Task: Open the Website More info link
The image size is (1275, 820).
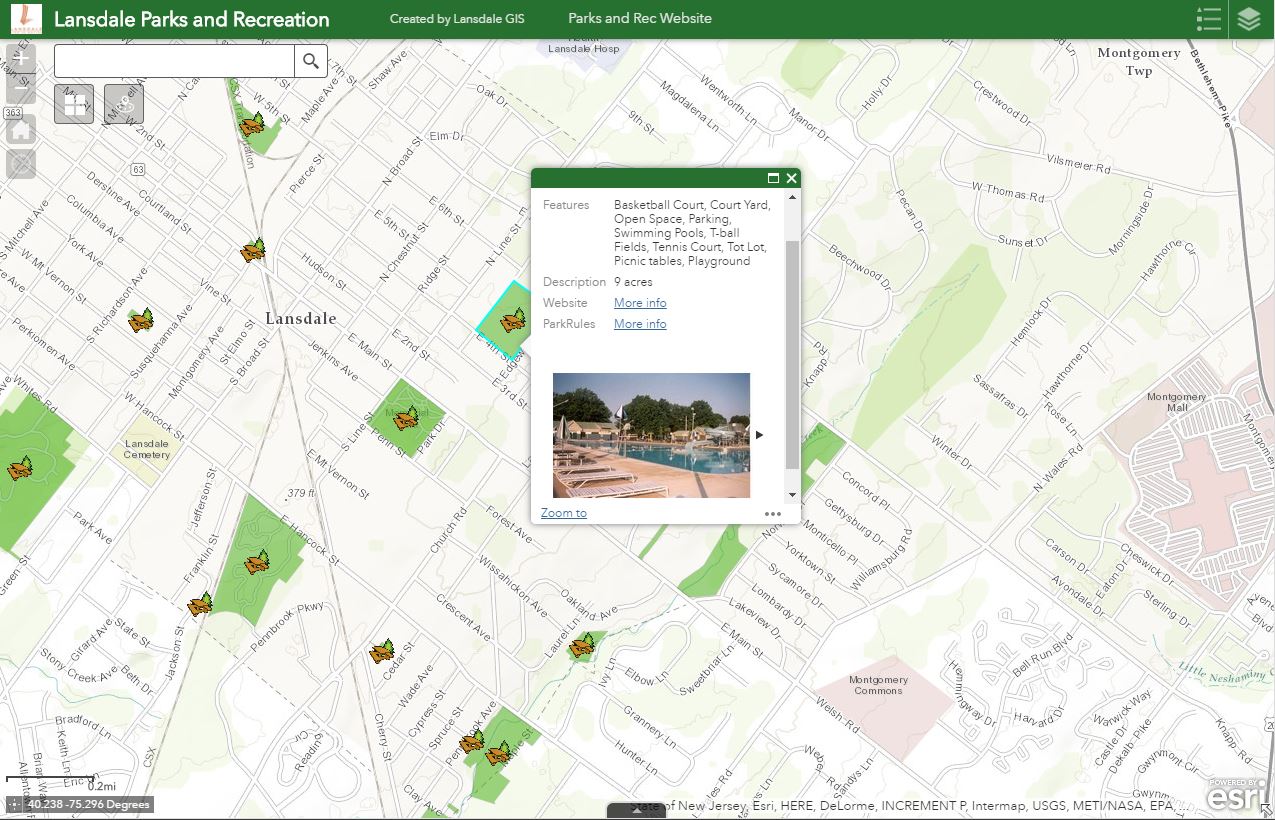Action: click(639, 302)
